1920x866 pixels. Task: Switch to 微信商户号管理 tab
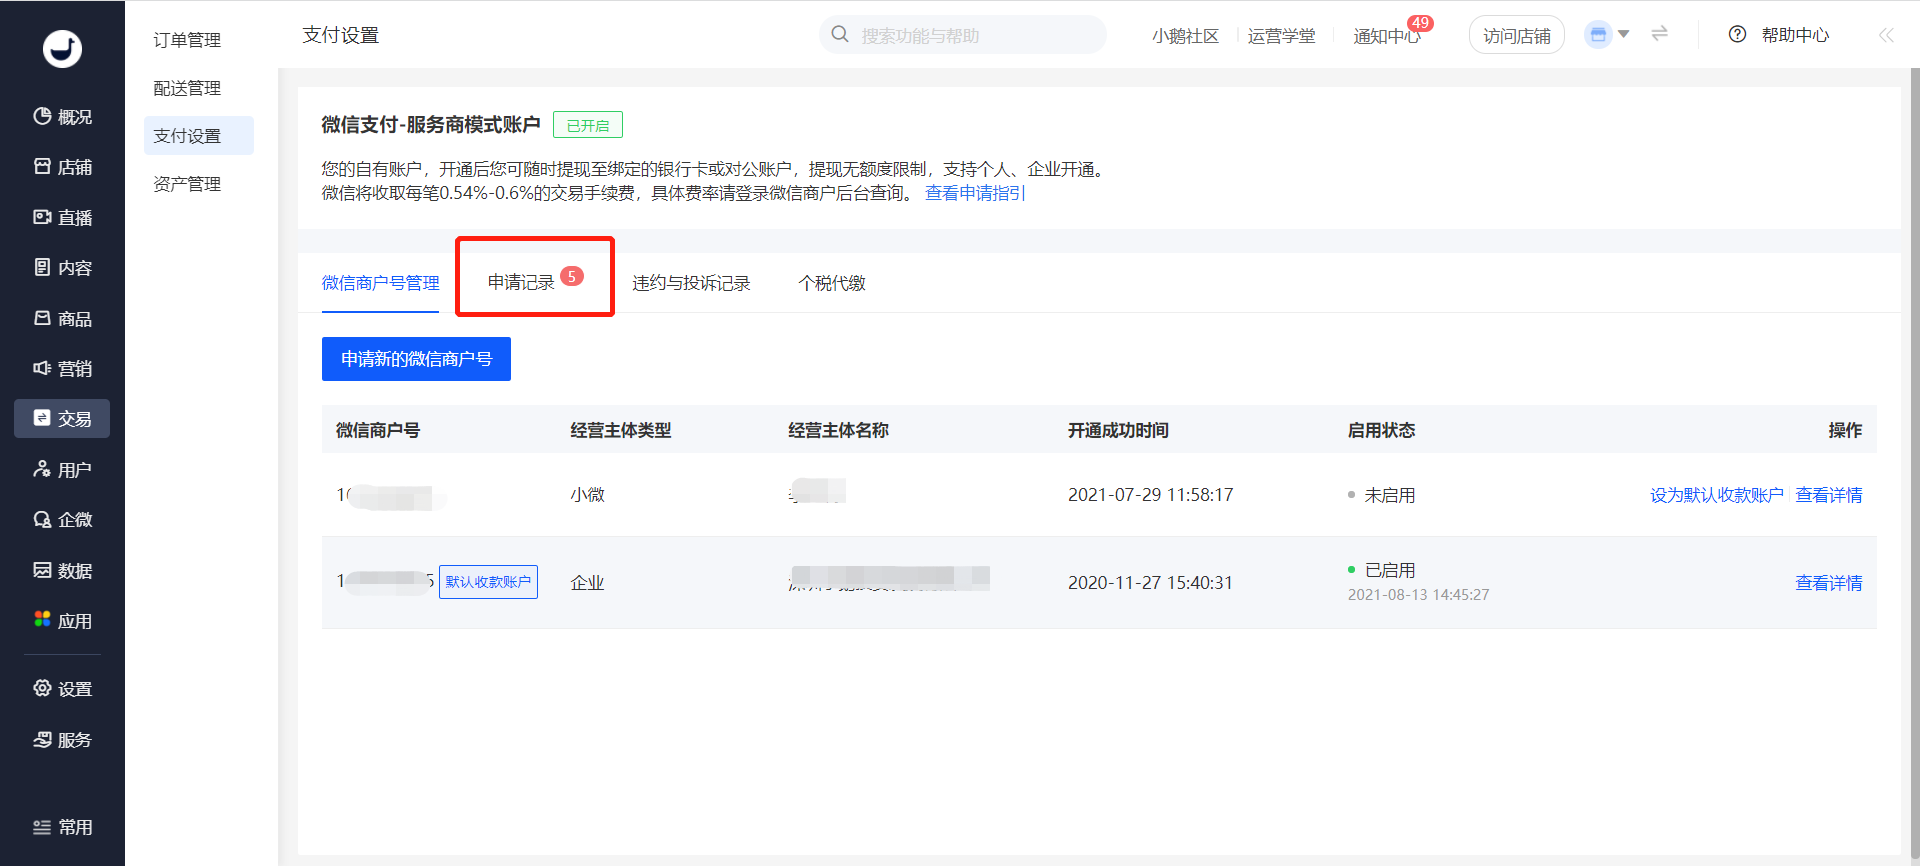[x=380, y=283]
